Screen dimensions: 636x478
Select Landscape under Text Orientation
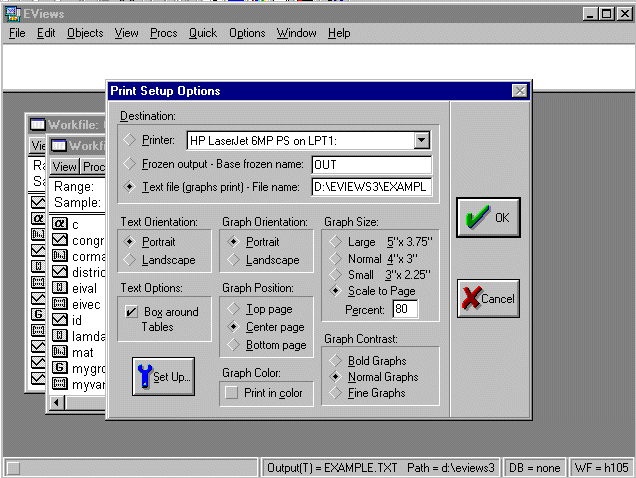point(130,260)
